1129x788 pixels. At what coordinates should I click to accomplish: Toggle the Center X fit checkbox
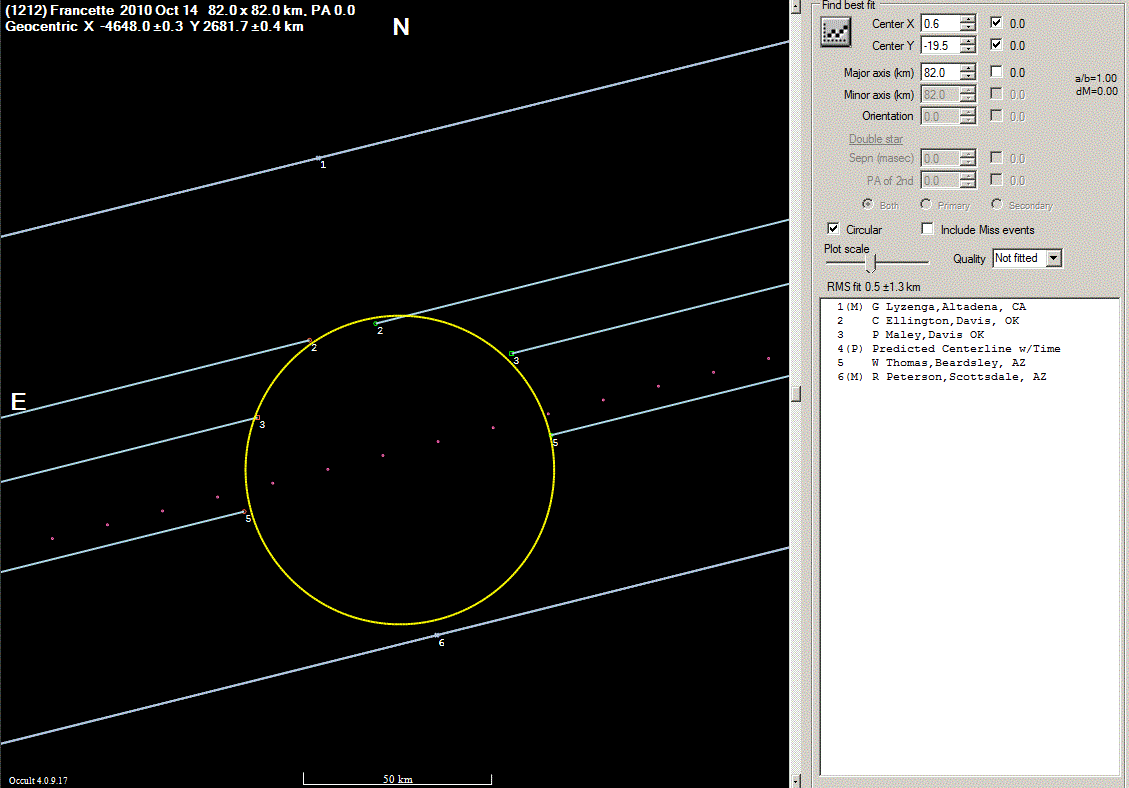[x=996, y=22]
